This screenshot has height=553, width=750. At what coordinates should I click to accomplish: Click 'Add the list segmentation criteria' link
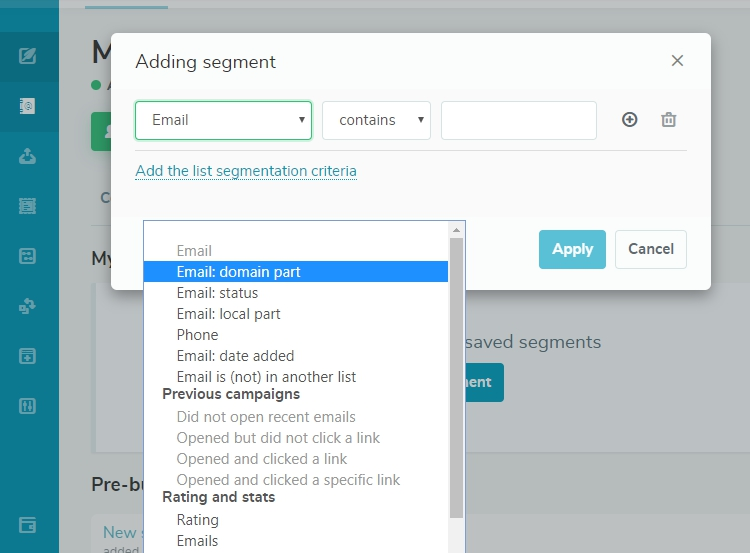coord(246,171)
